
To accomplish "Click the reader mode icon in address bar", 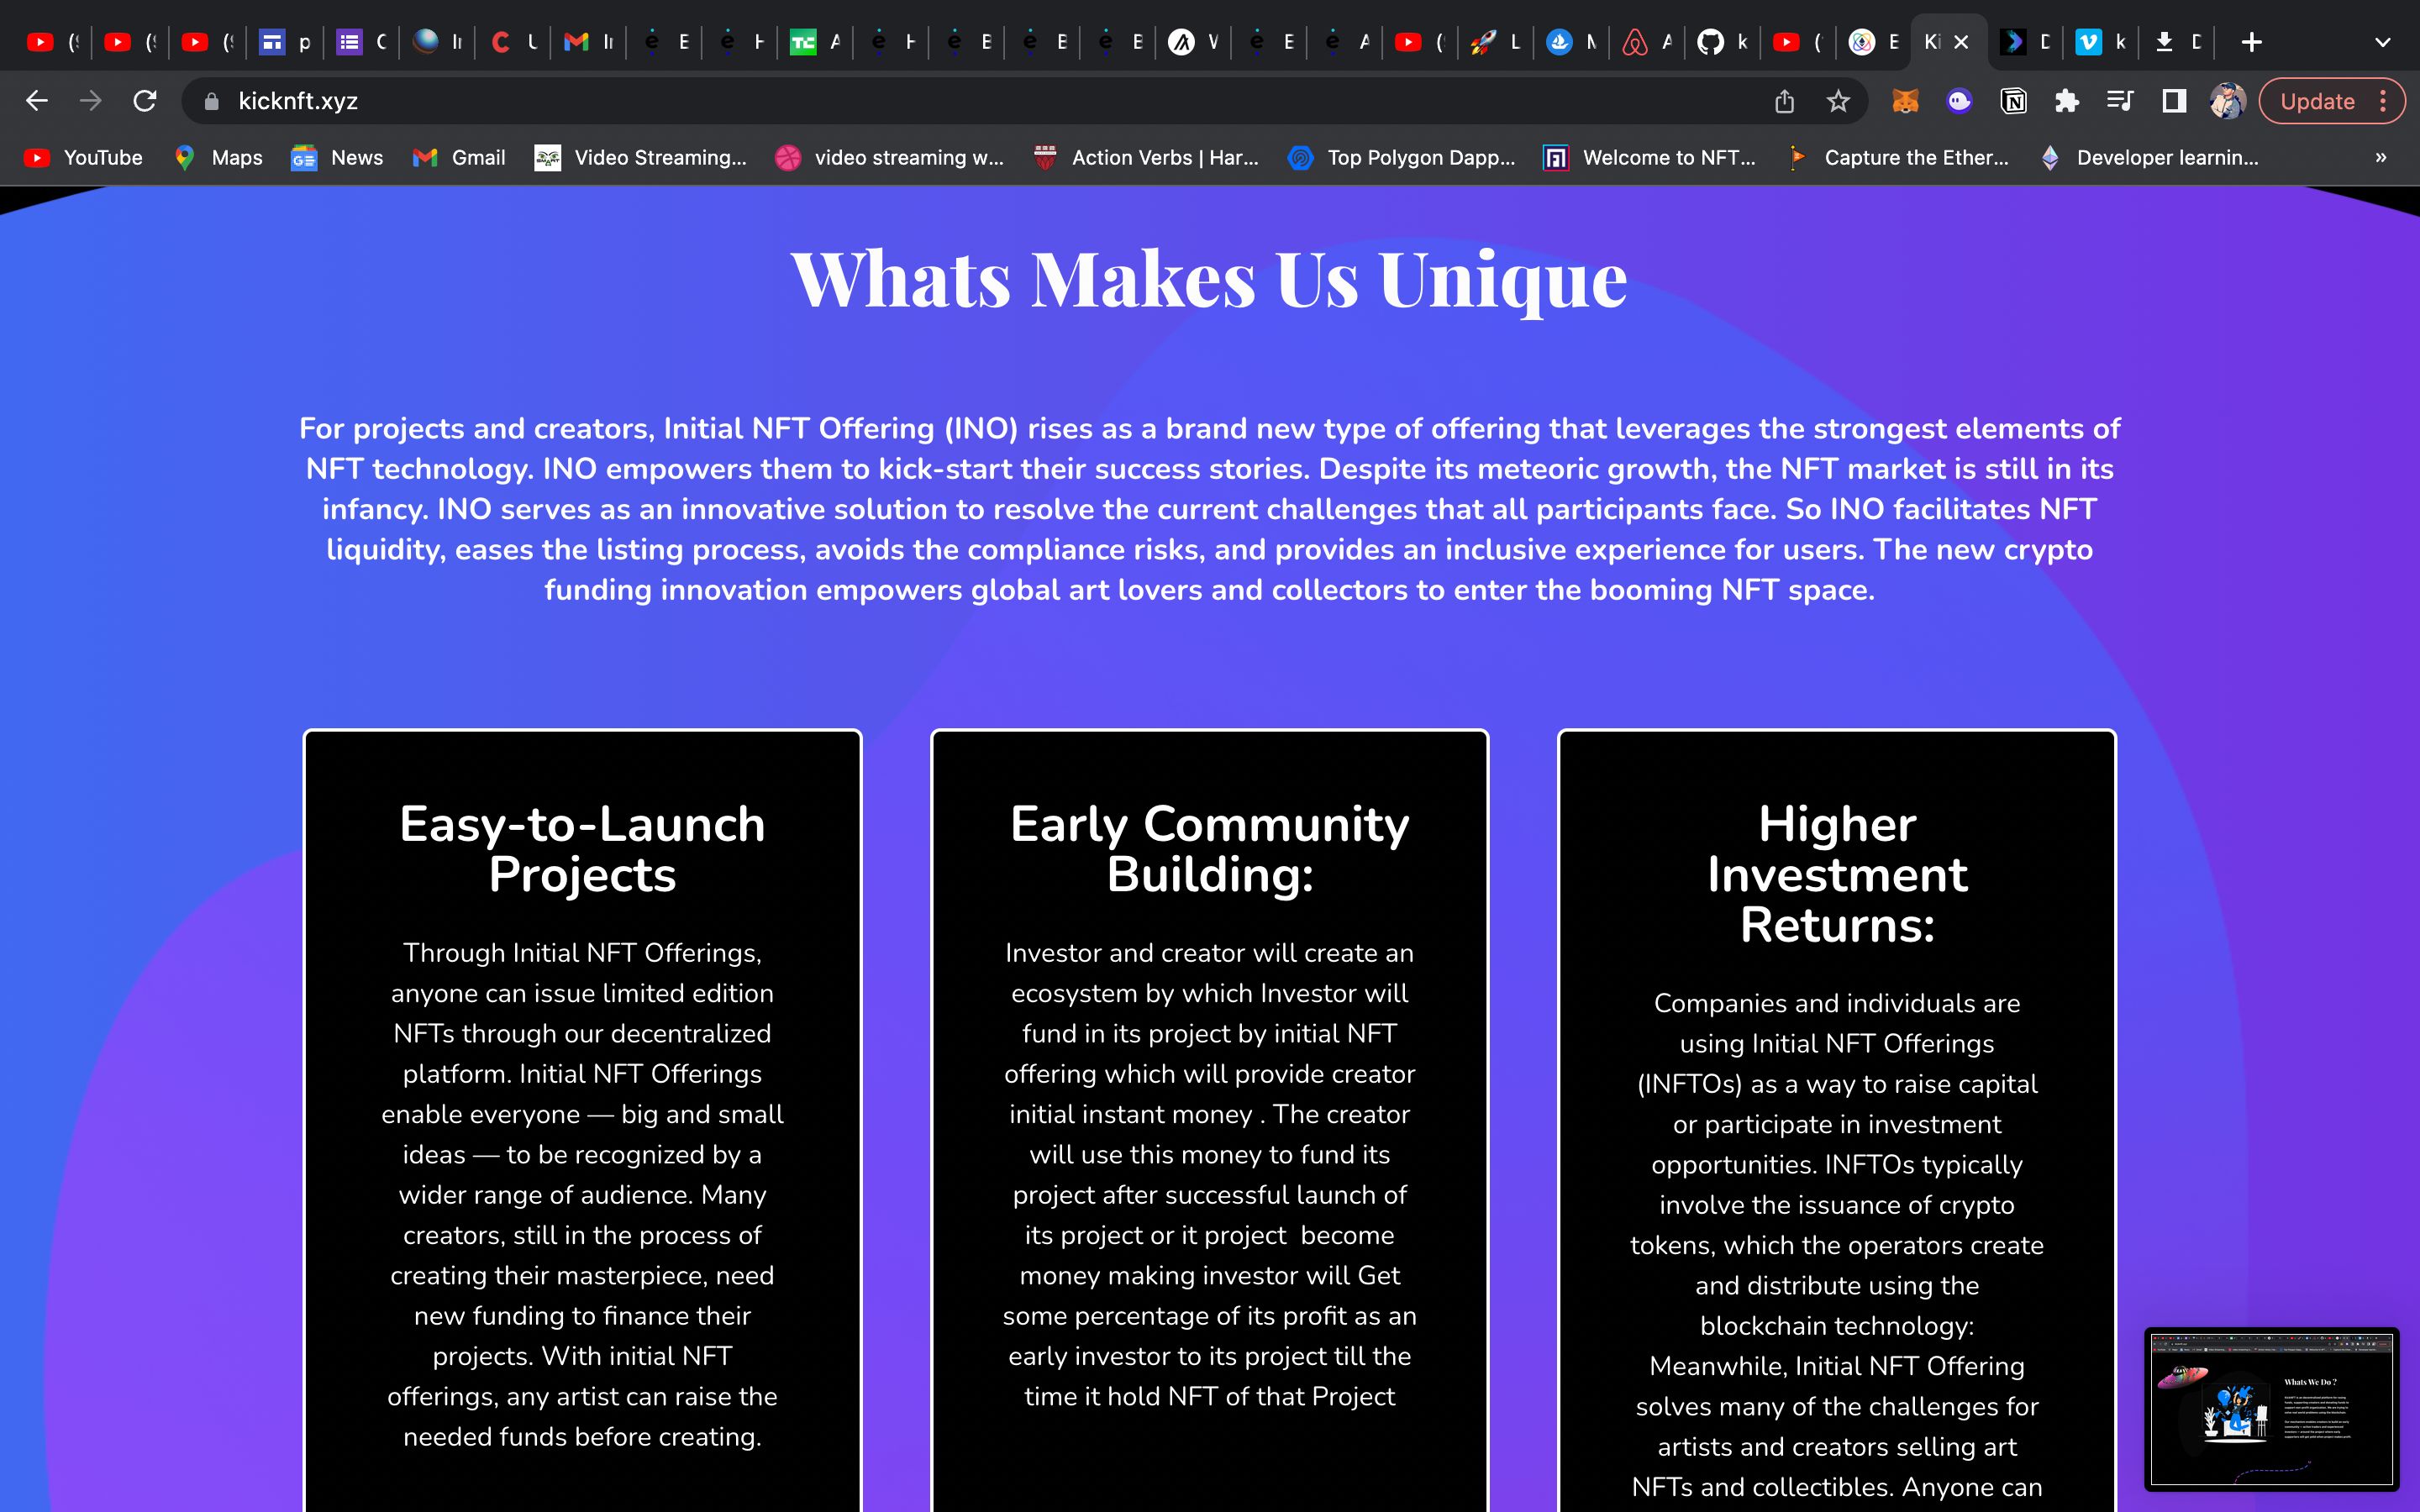I will pos(2175,101).
